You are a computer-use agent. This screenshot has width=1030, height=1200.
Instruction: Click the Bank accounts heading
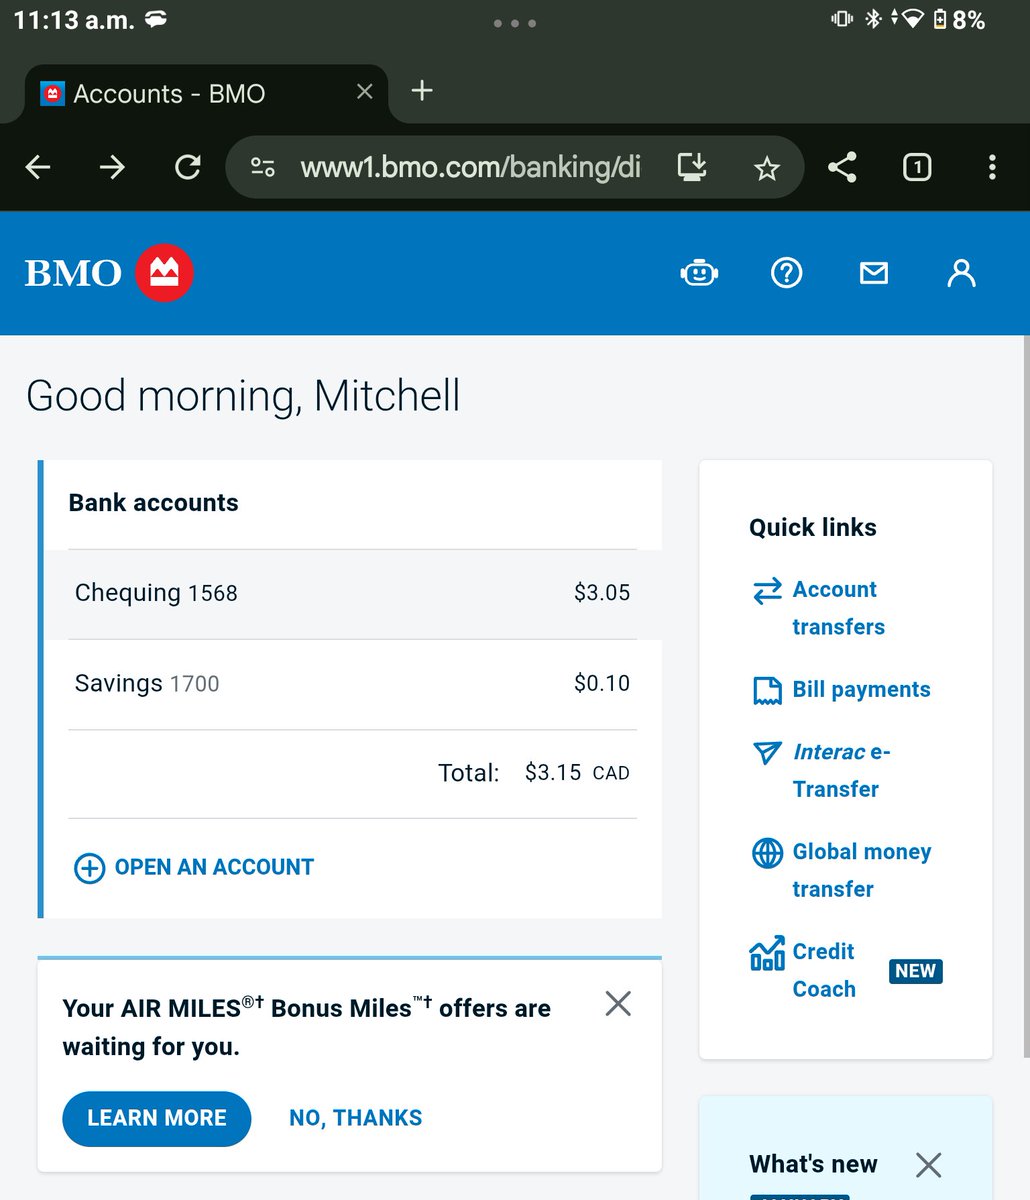(153, 503)
